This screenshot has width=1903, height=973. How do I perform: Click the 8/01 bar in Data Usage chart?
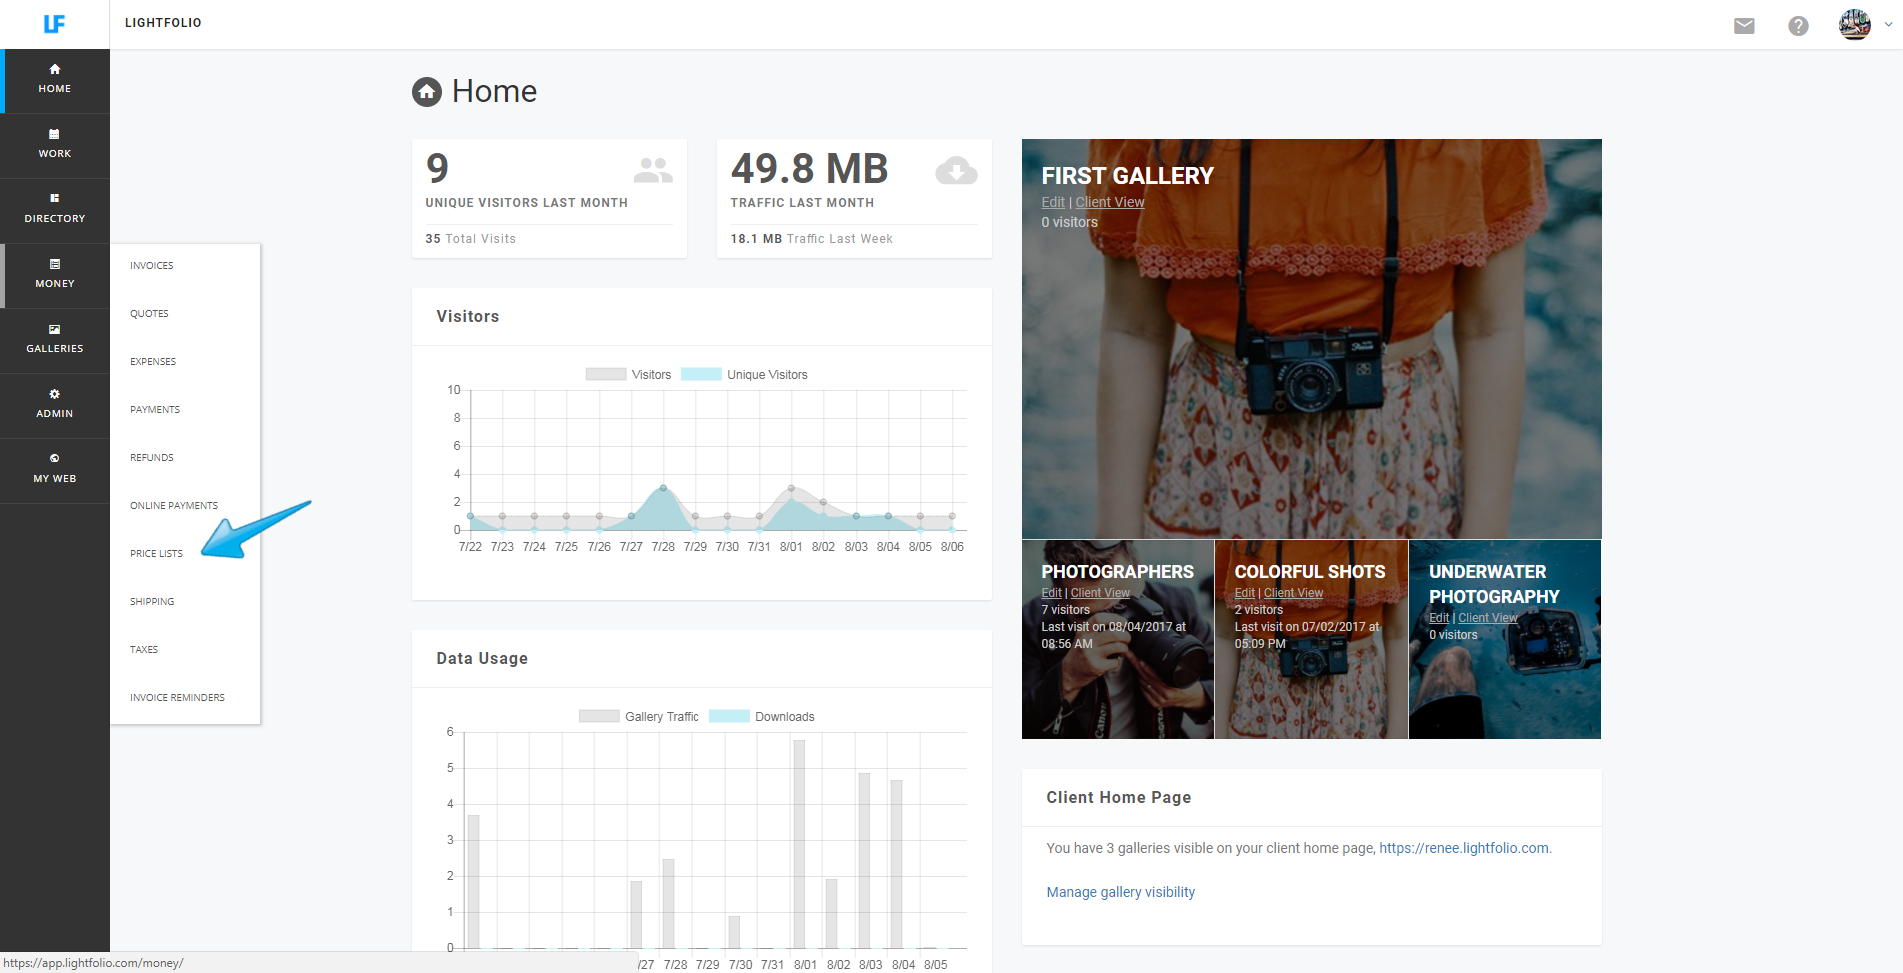(799, 844)
